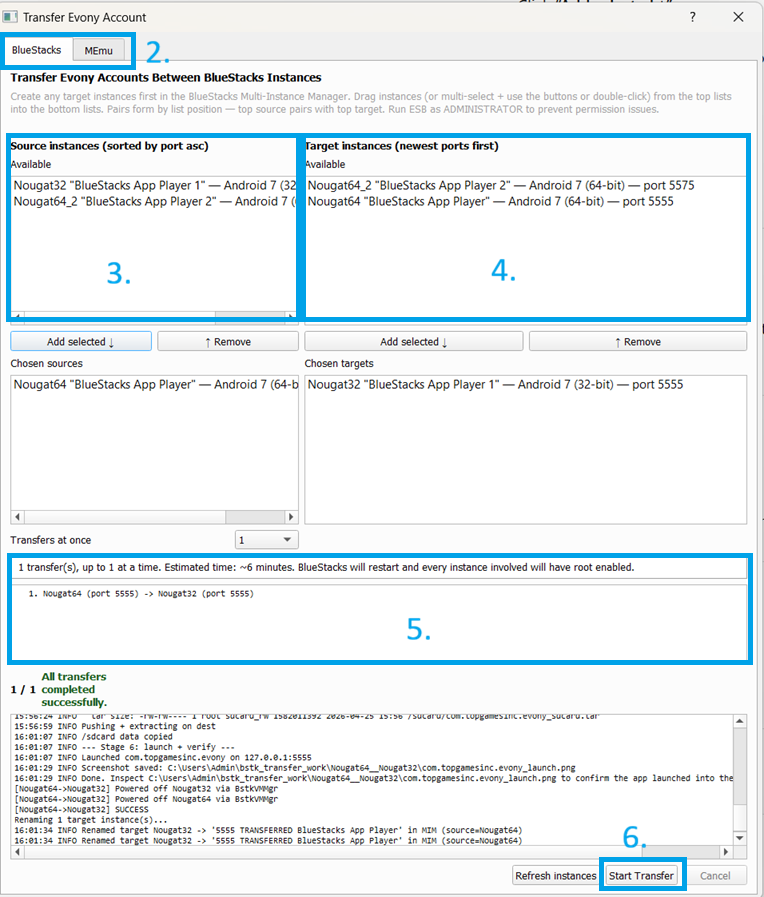
Task: Click Add selected under target instances
Action: pos(413,342)
